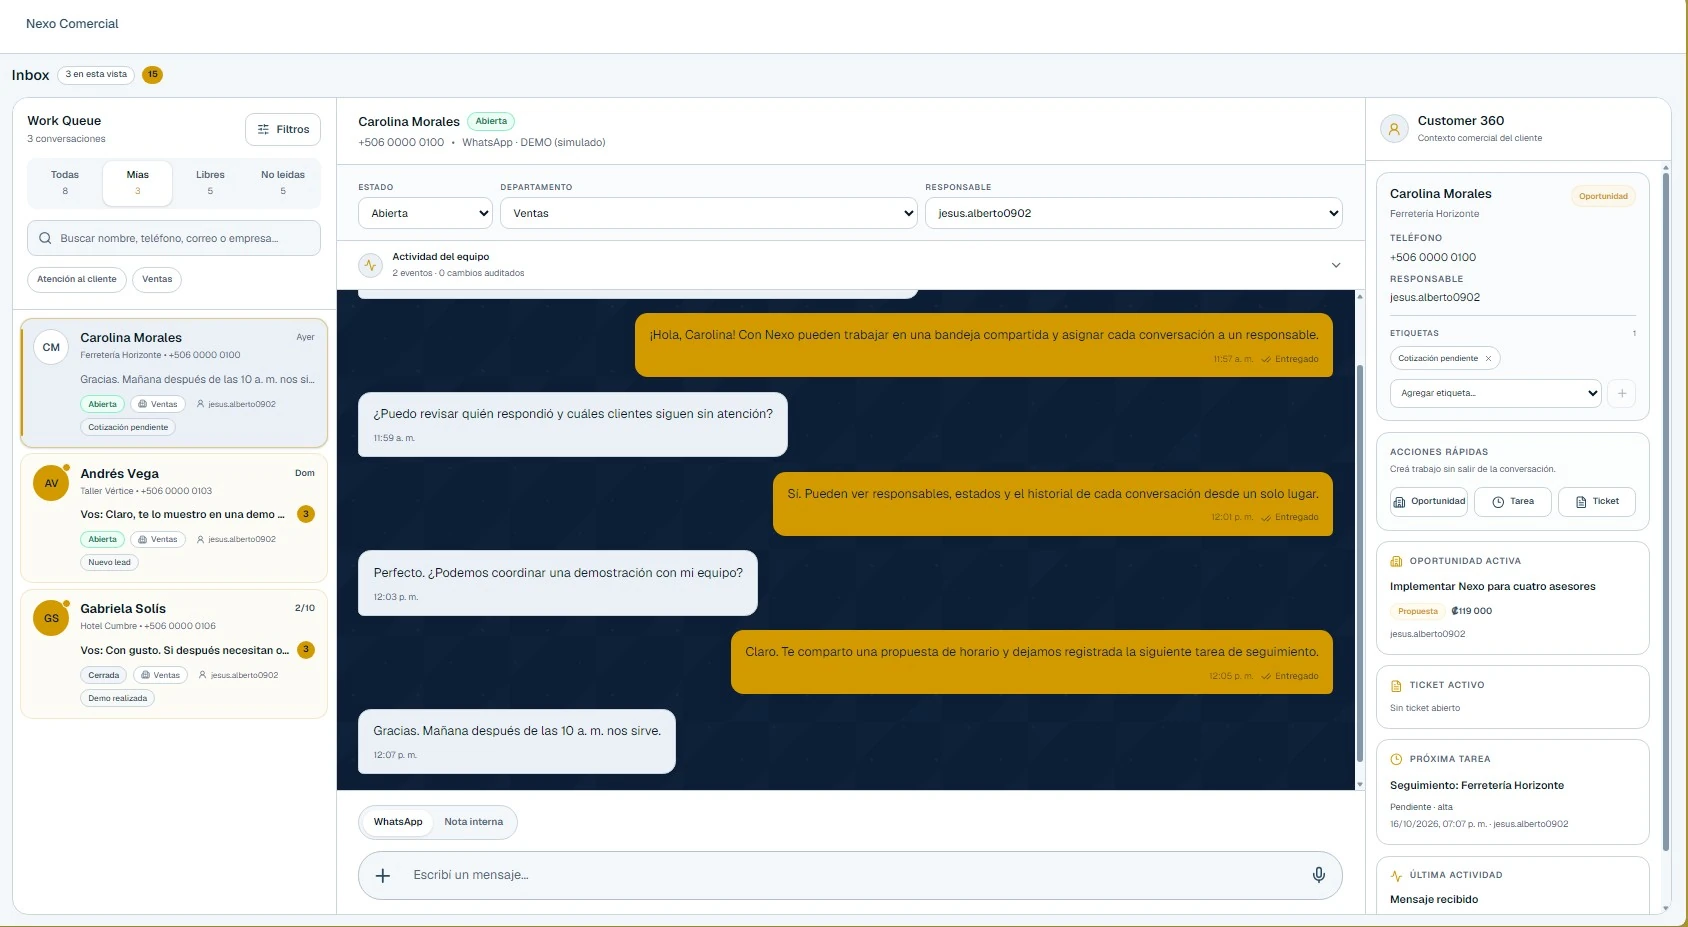Open the Estado dropdown
This screenshot has height=927, width=1688.
[426, 213]
